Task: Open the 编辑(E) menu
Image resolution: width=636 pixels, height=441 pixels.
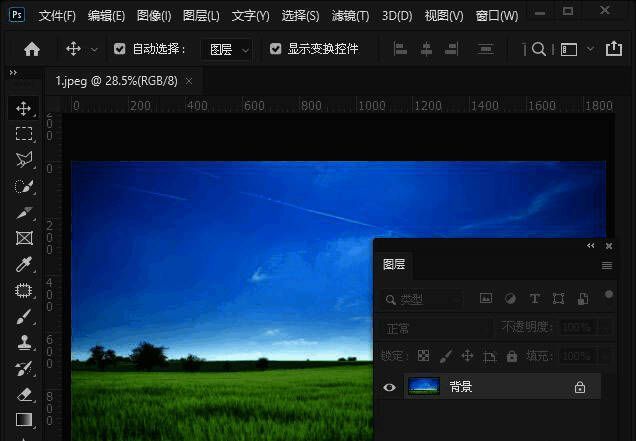Action: tap(106, 15)
